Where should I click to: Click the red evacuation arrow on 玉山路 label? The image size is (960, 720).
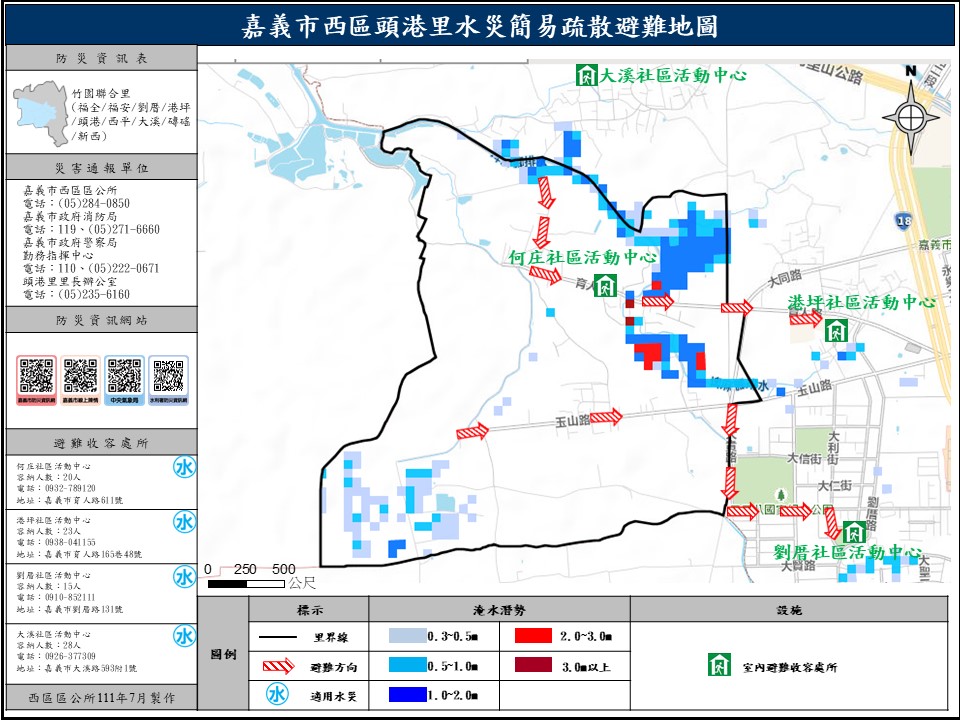pos(605,416)
